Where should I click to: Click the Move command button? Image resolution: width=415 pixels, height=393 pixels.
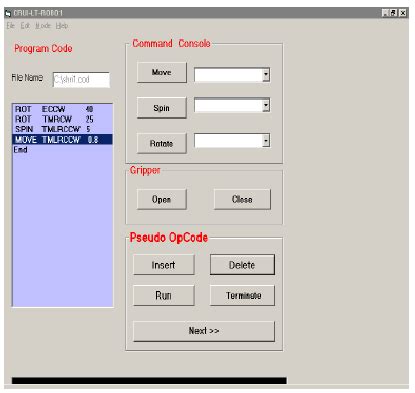point(162,72)
